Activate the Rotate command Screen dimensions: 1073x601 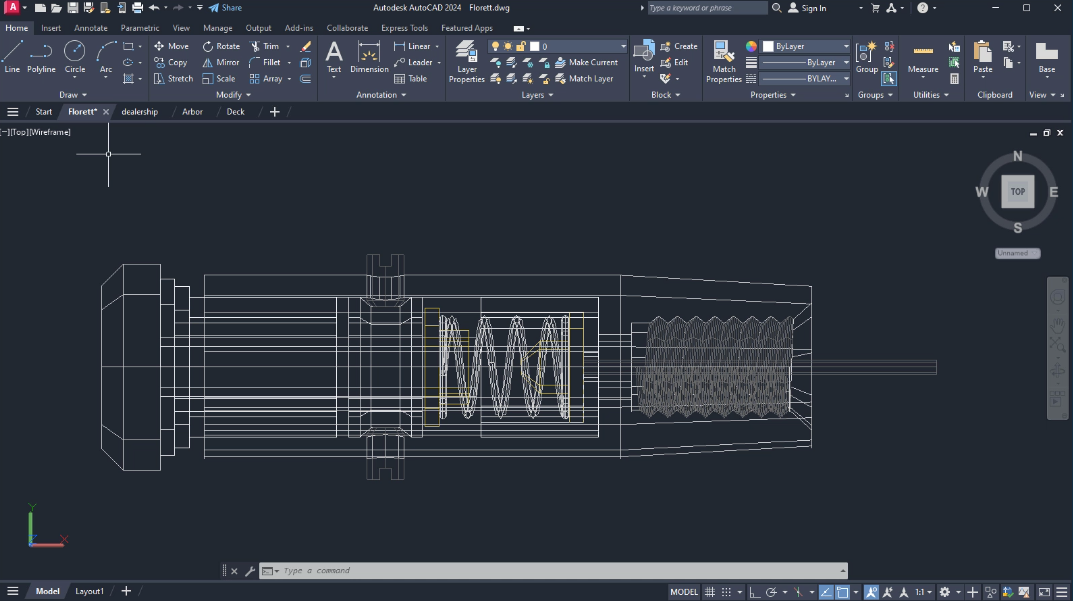[221, 46]
